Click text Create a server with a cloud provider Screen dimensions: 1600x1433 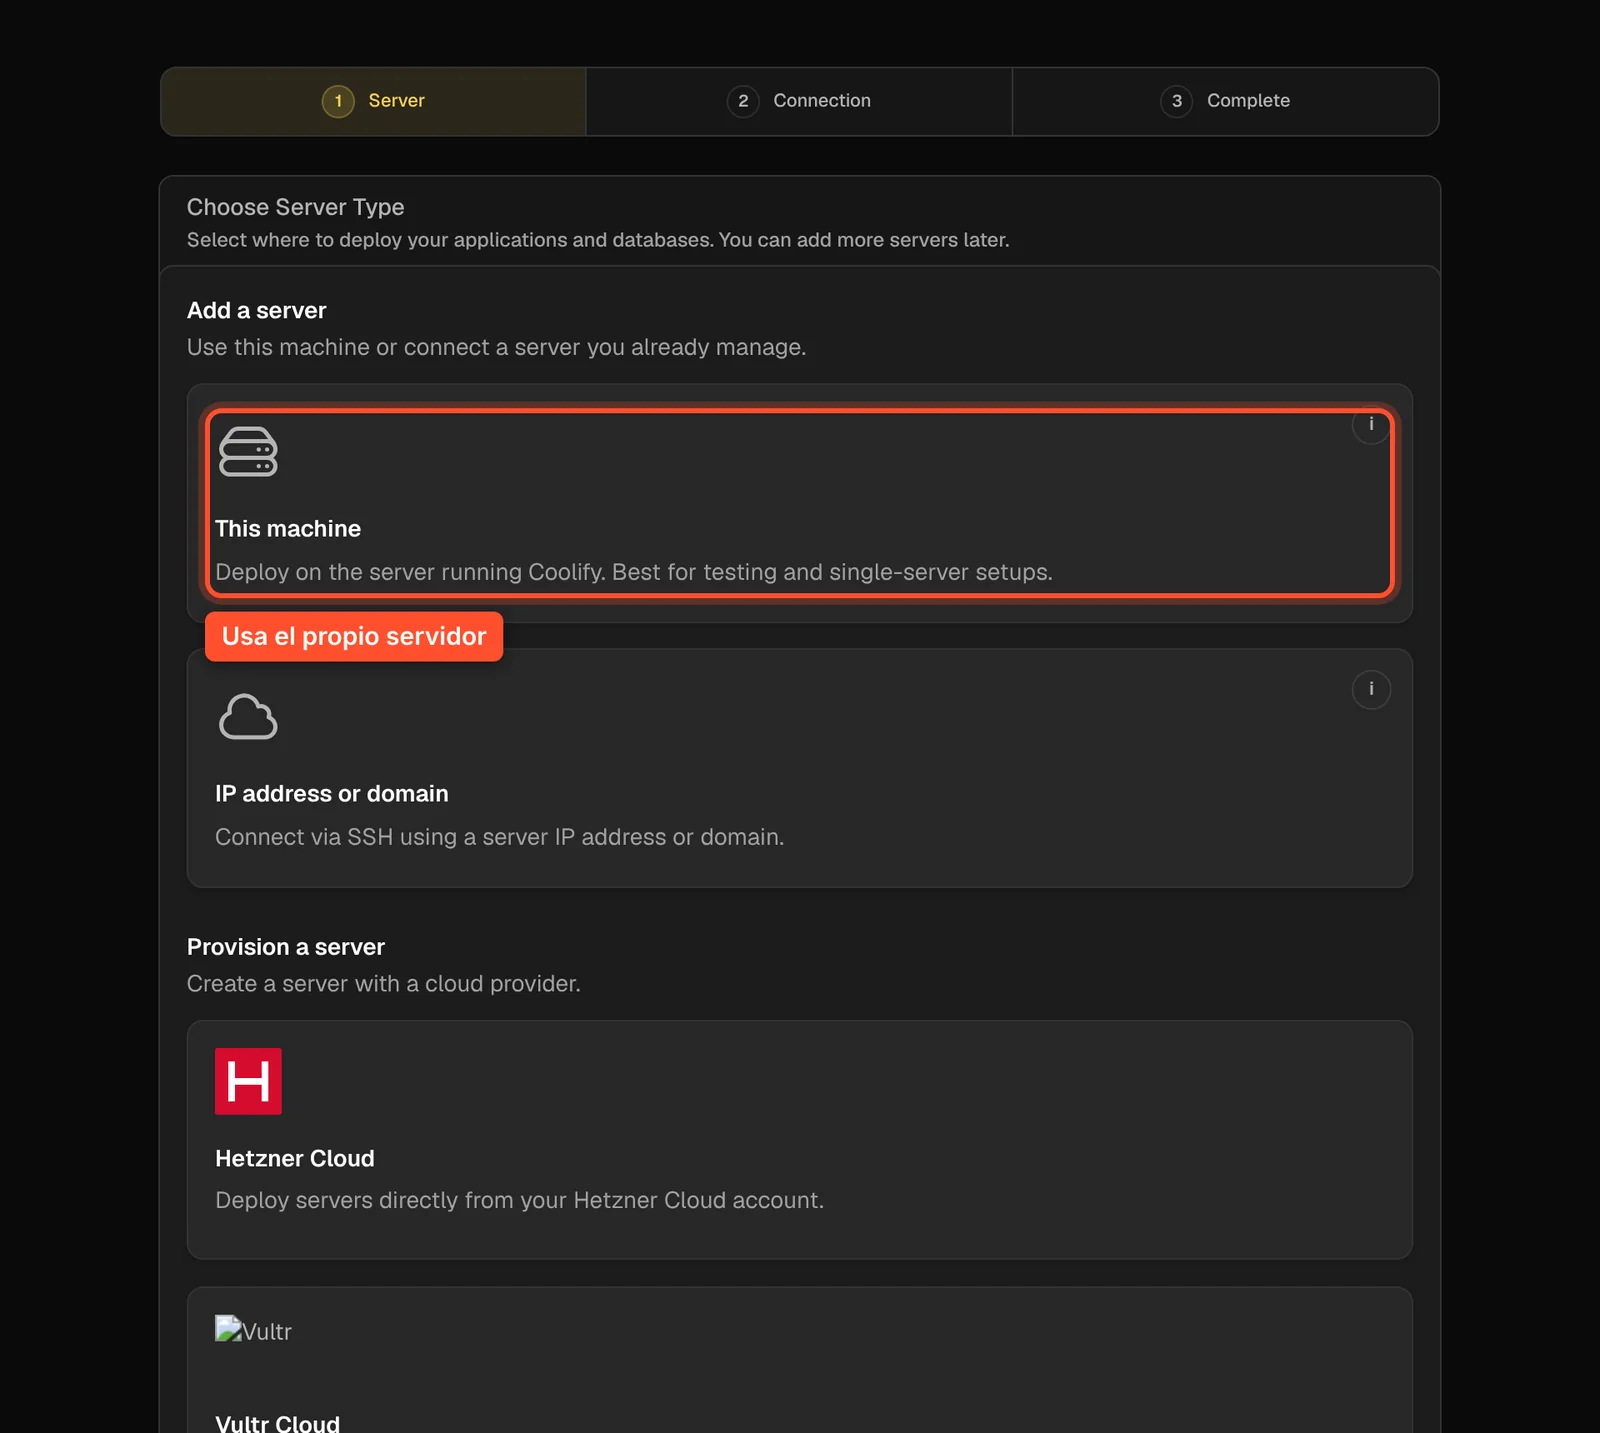click(384, 984)
